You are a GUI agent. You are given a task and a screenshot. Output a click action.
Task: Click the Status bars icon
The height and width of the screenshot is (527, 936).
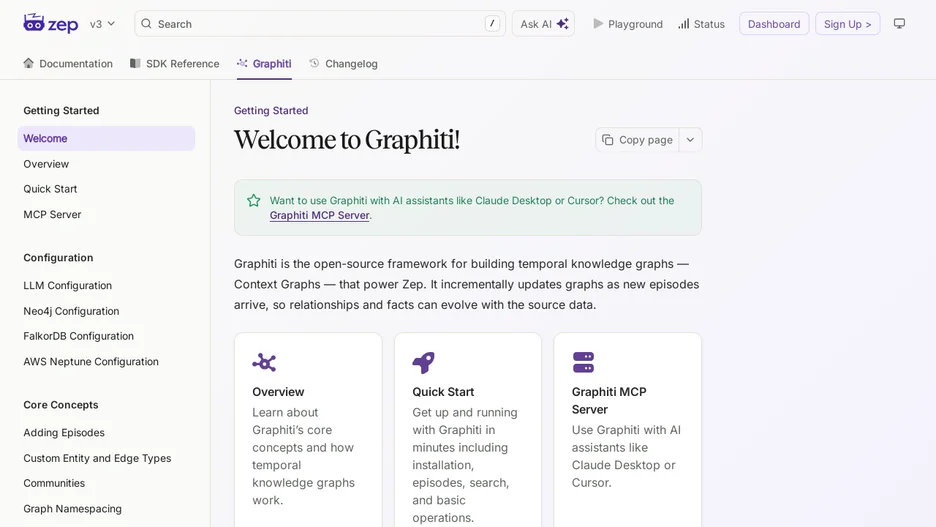pyautogui.click(x=683, y=24)
